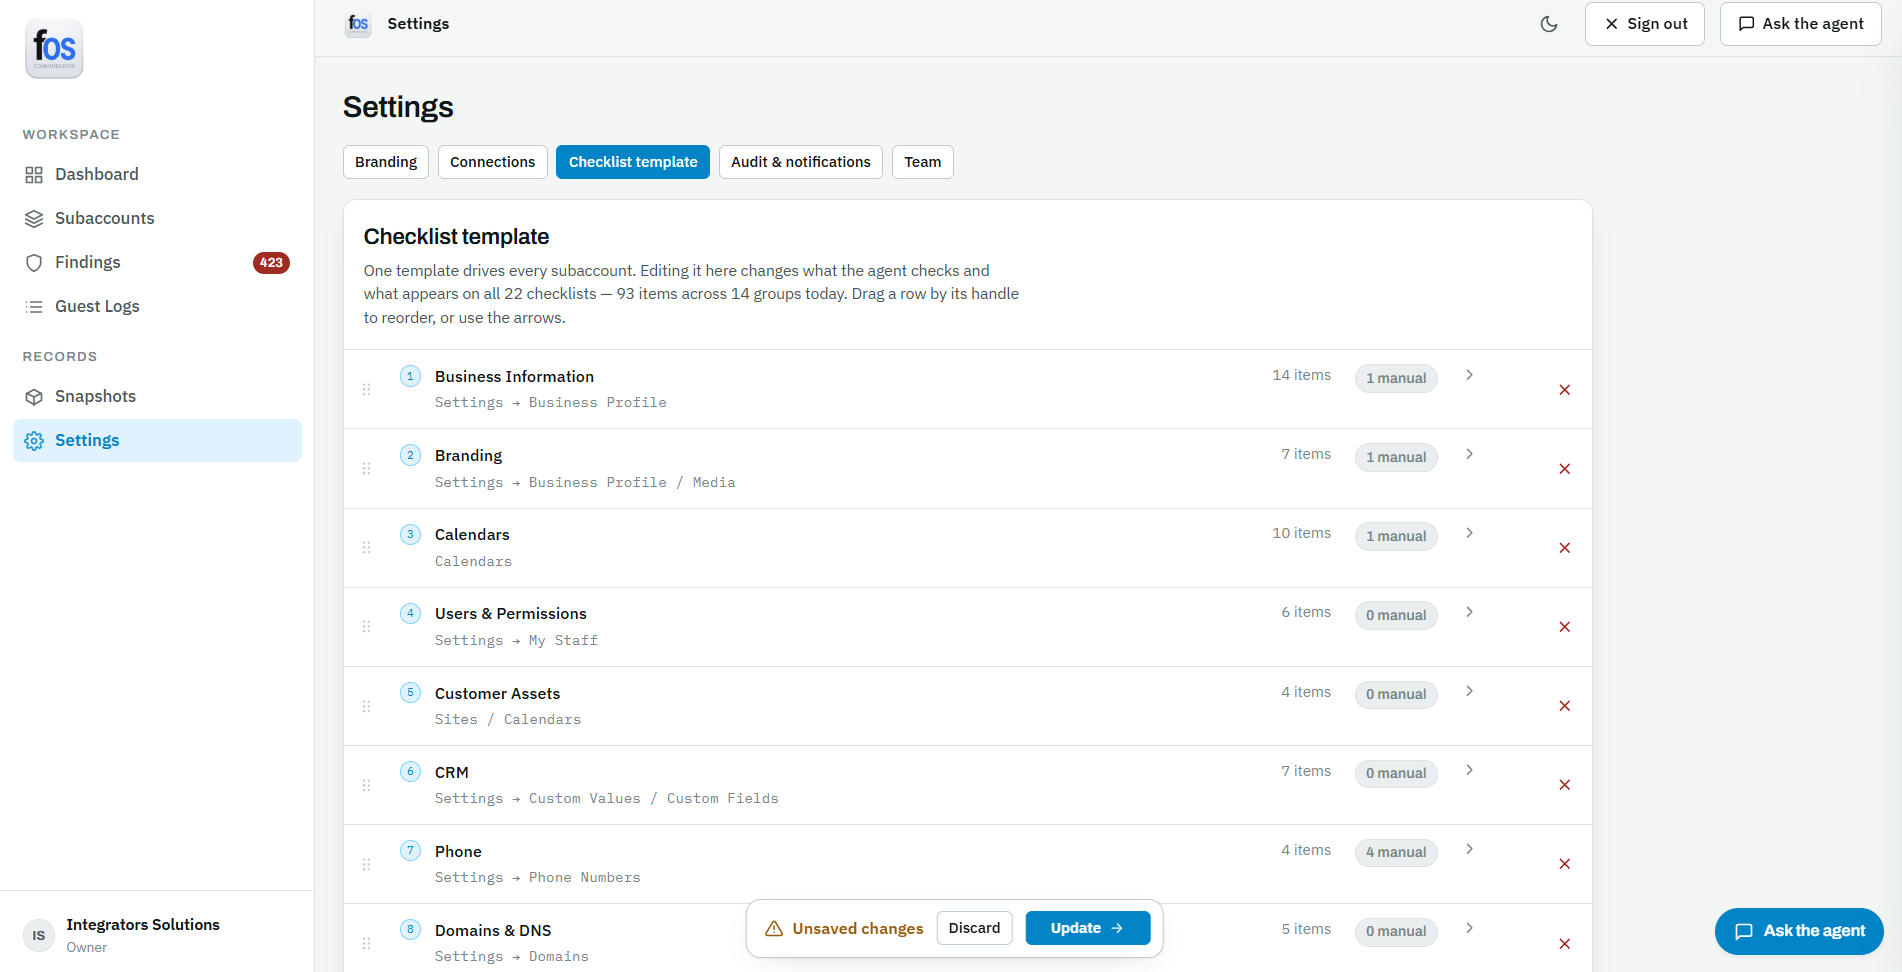
Task: Click the 14 items count for Business Information
Action: (1301, 375)
